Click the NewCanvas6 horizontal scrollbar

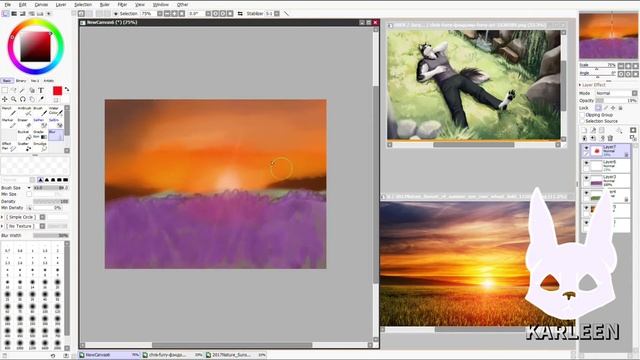pos(232,345)
